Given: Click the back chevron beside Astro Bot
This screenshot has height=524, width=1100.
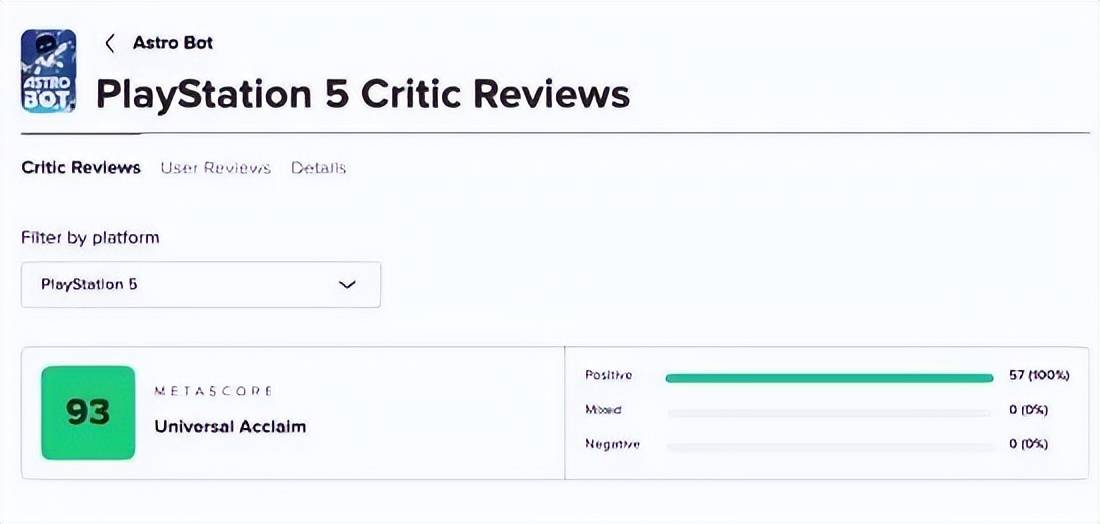Looking at the screenshot, I should point(109,43).
